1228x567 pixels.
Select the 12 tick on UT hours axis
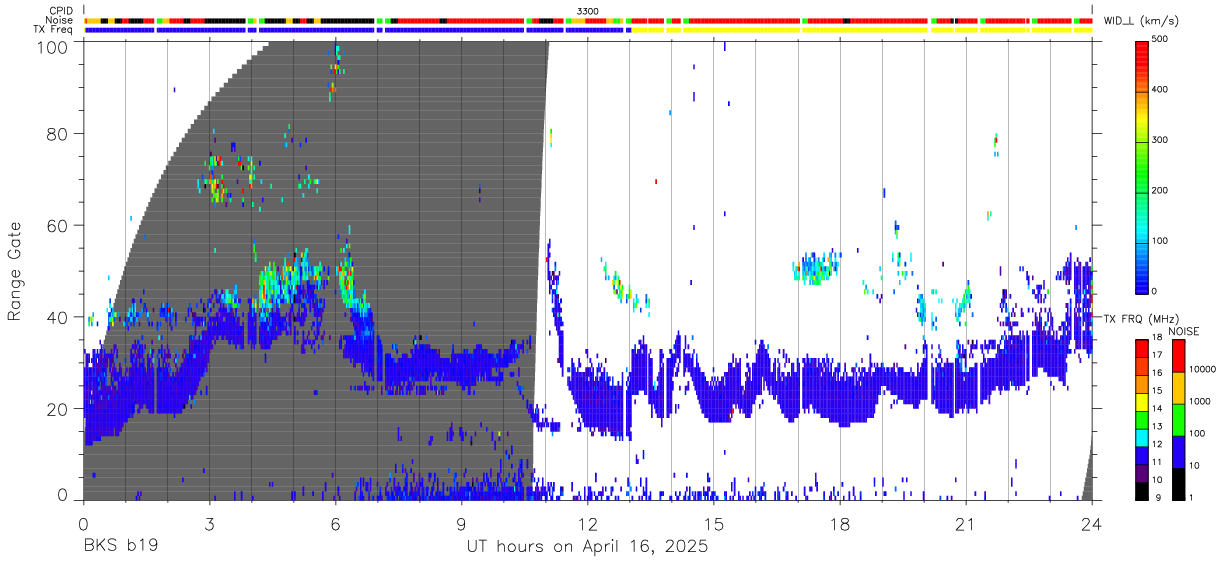(587, 523)
